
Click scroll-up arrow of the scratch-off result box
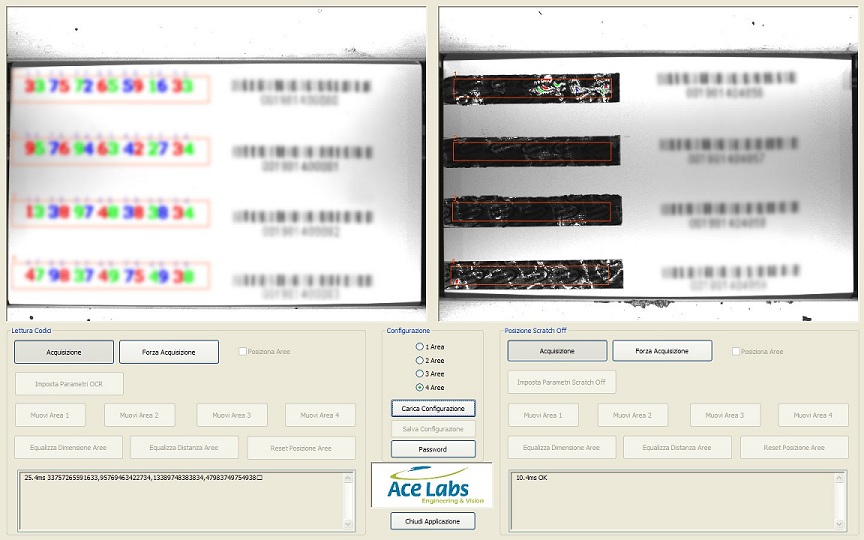840,478
